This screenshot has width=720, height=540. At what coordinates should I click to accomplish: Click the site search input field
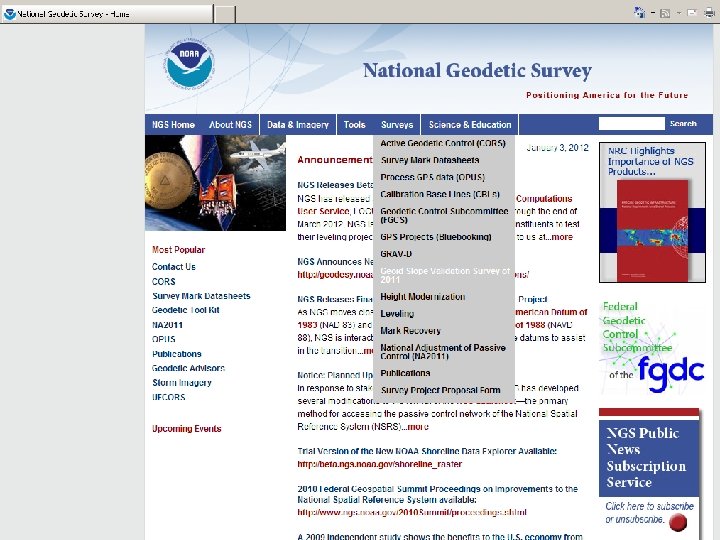631,123
